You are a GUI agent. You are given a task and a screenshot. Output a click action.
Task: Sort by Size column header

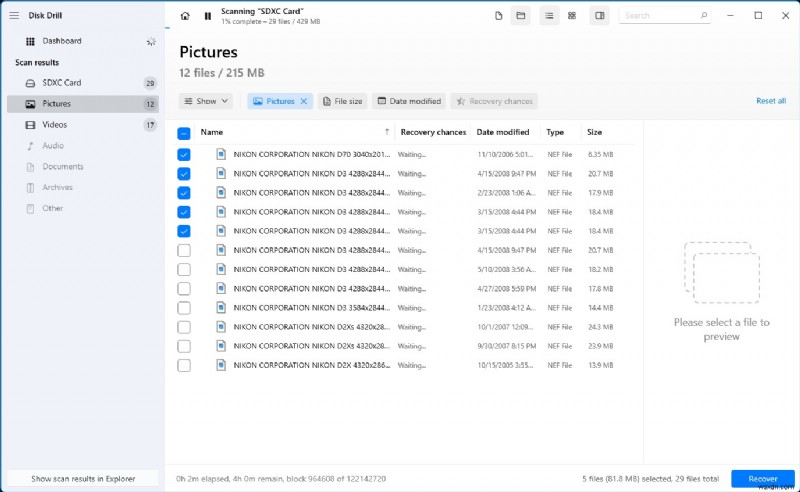[x=594, y=132]
